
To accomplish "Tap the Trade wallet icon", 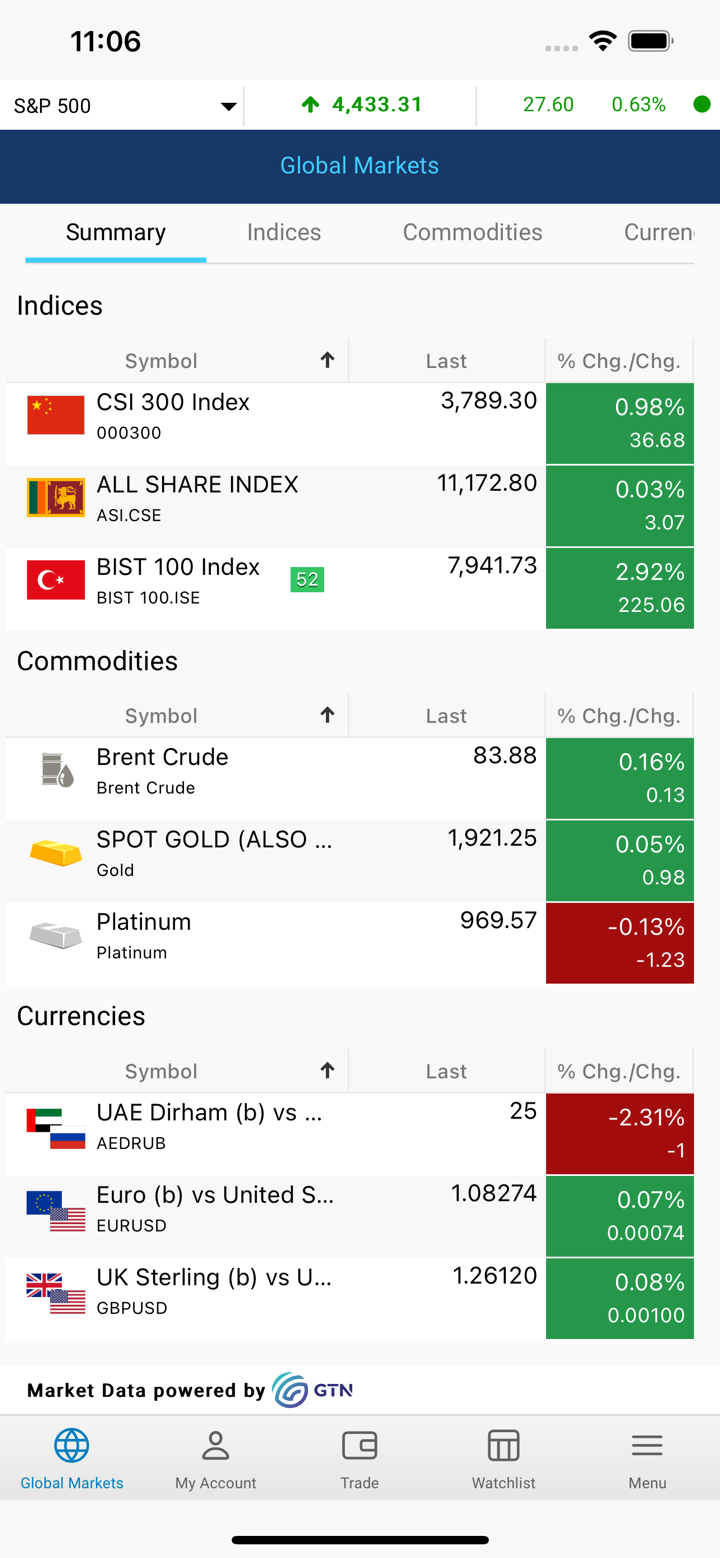I will coord(359,1446).
